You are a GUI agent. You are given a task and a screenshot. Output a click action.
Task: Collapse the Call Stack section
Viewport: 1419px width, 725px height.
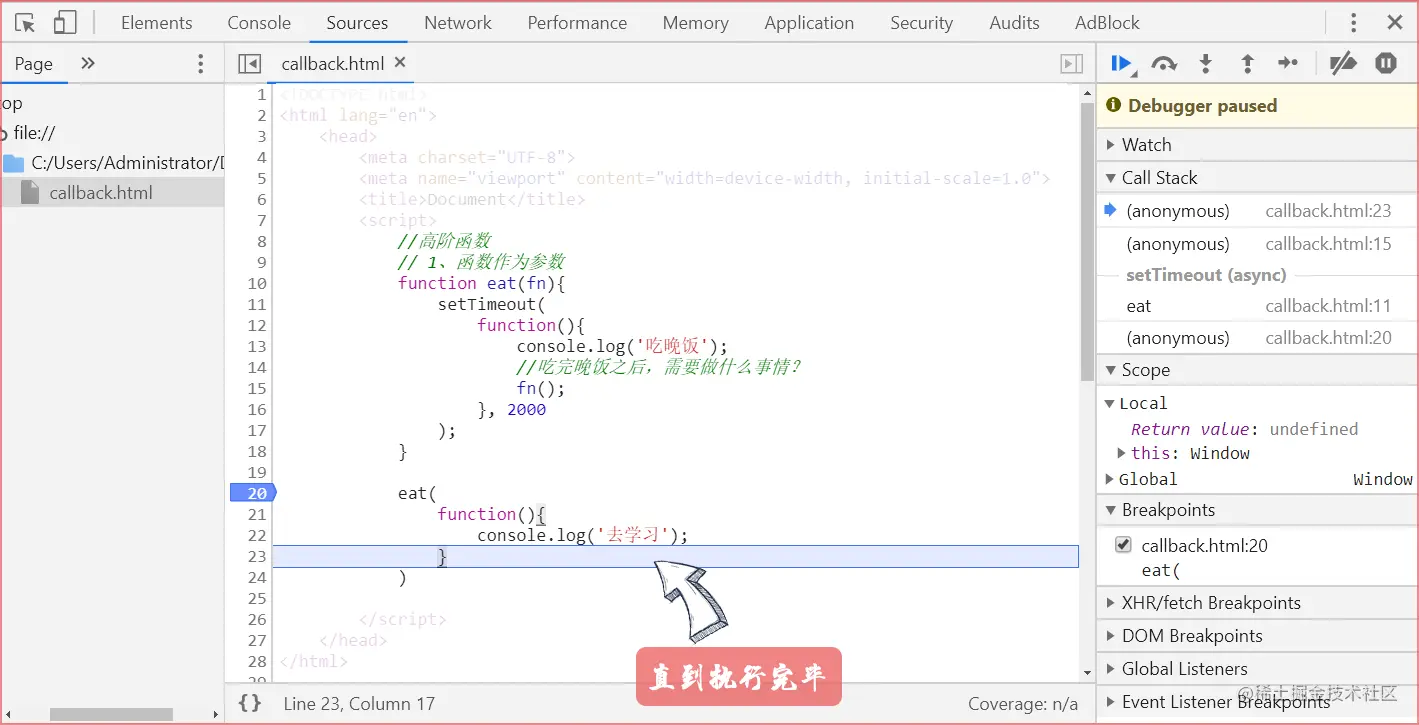[x=1258, y=178]
